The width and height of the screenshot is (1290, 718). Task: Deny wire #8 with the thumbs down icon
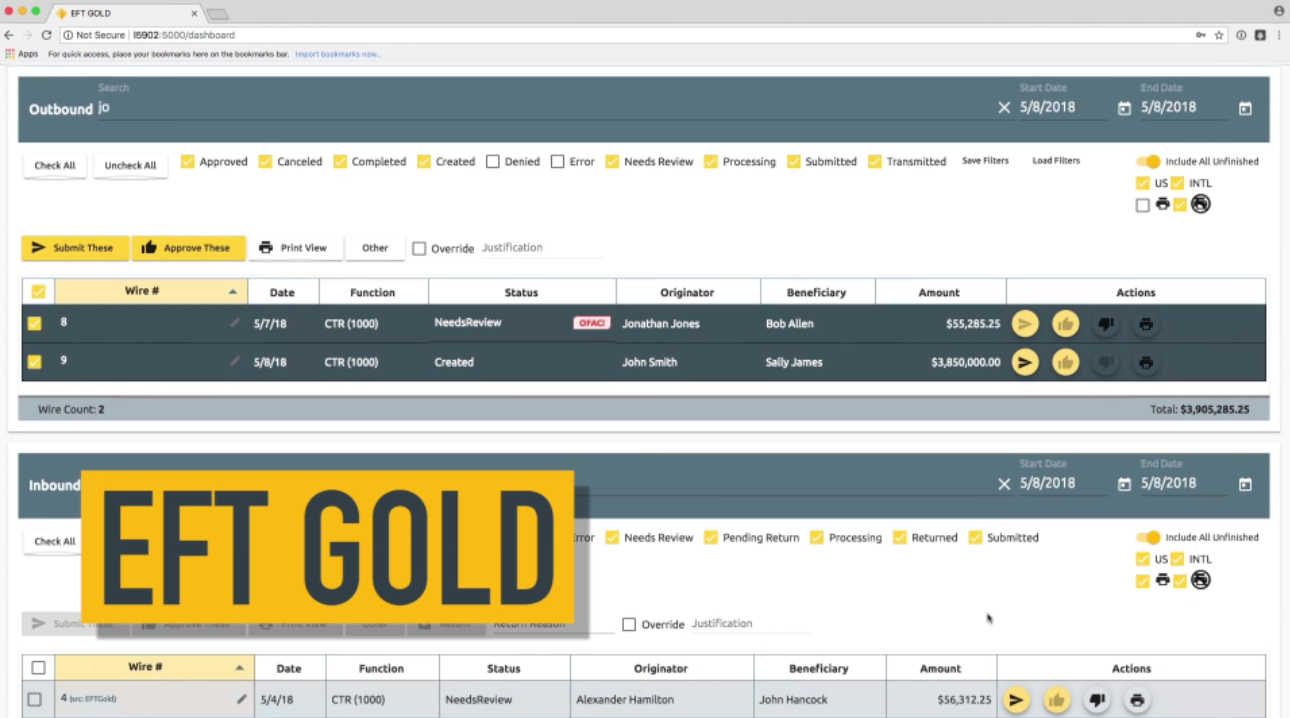[x=1105, y=323]
